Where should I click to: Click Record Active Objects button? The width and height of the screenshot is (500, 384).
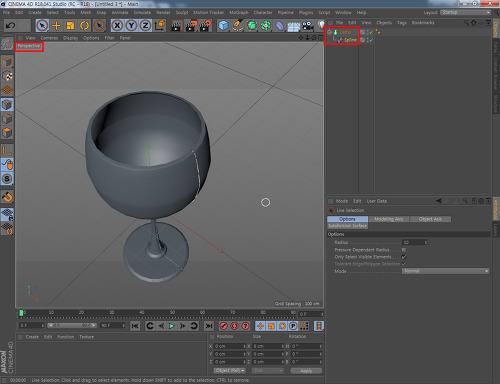pos(224,326)
